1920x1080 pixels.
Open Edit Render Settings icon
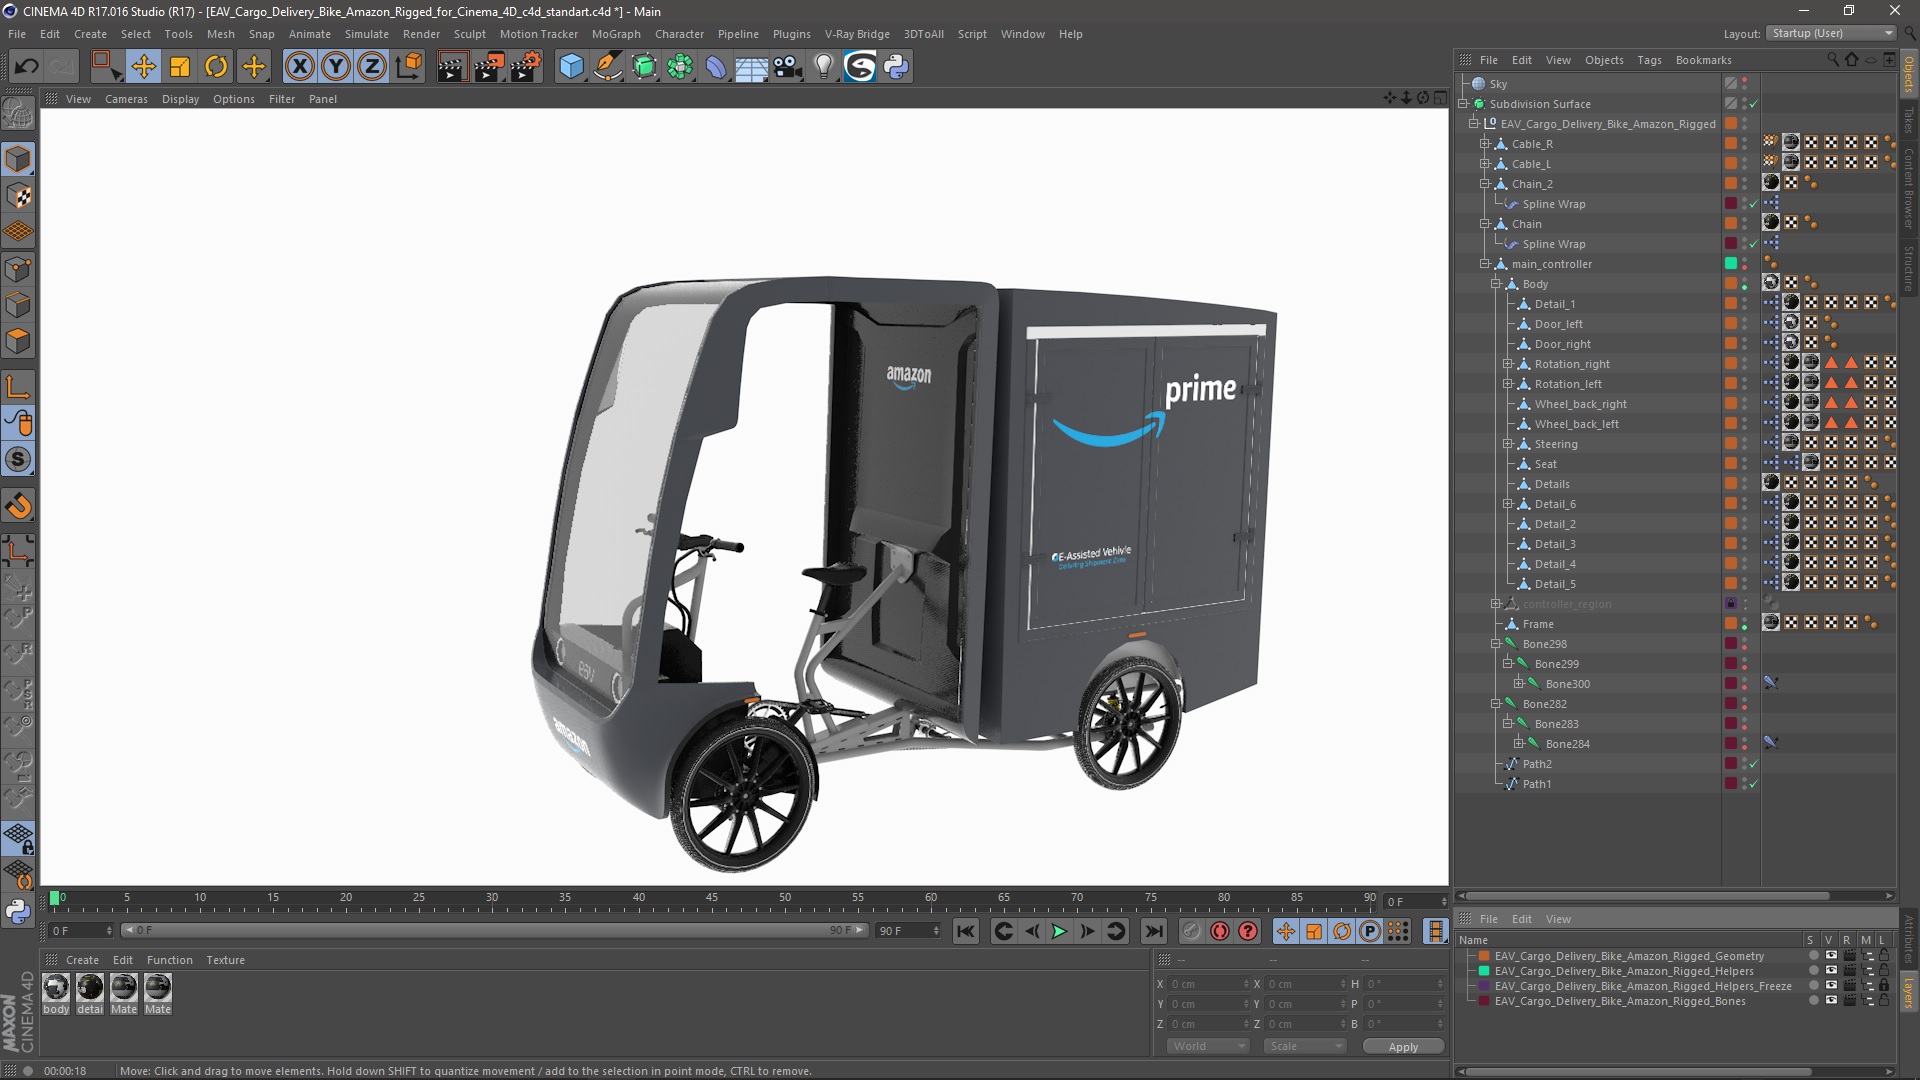526,67
